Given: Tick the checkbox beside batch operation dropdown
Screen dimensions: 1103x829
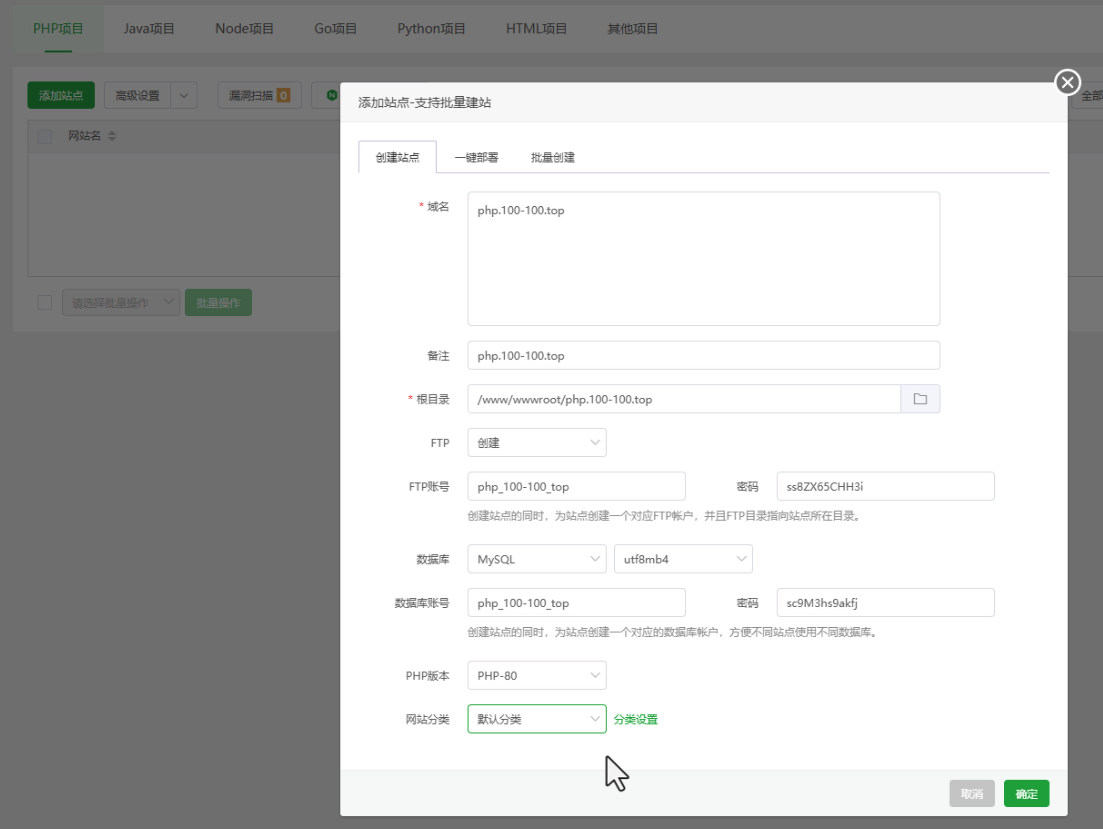Looking at the screenshot, I should click(x=44, y=303).
